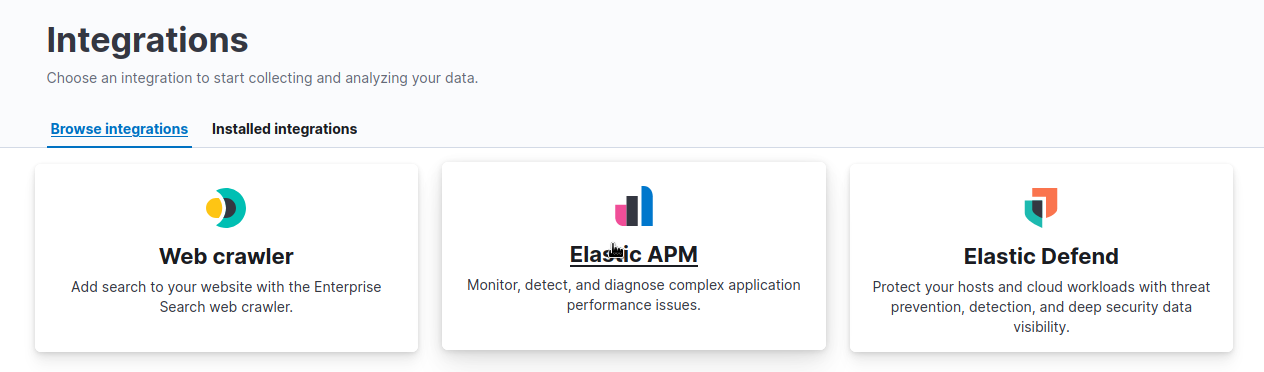Screen dimensions: 1264x372
Task: Open the Elastic Defend title link
Action: pos(1041,256)
